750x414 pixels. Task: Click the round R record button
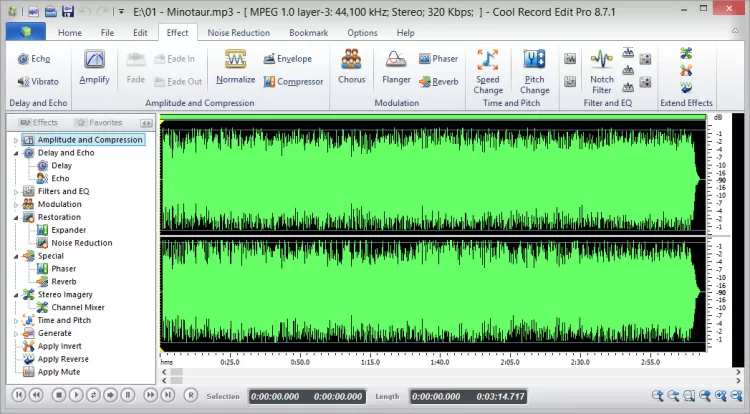191,395
